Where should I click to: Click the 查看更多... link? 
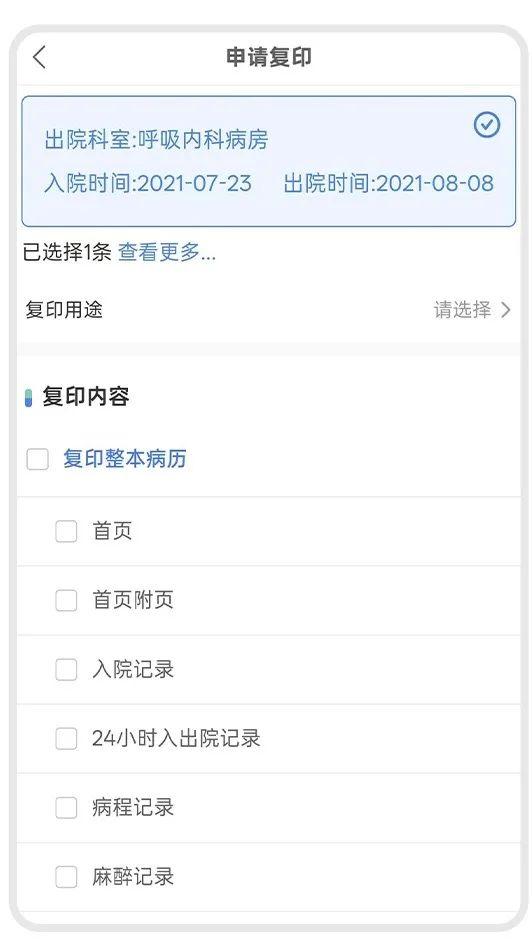(x=167, y=252)
